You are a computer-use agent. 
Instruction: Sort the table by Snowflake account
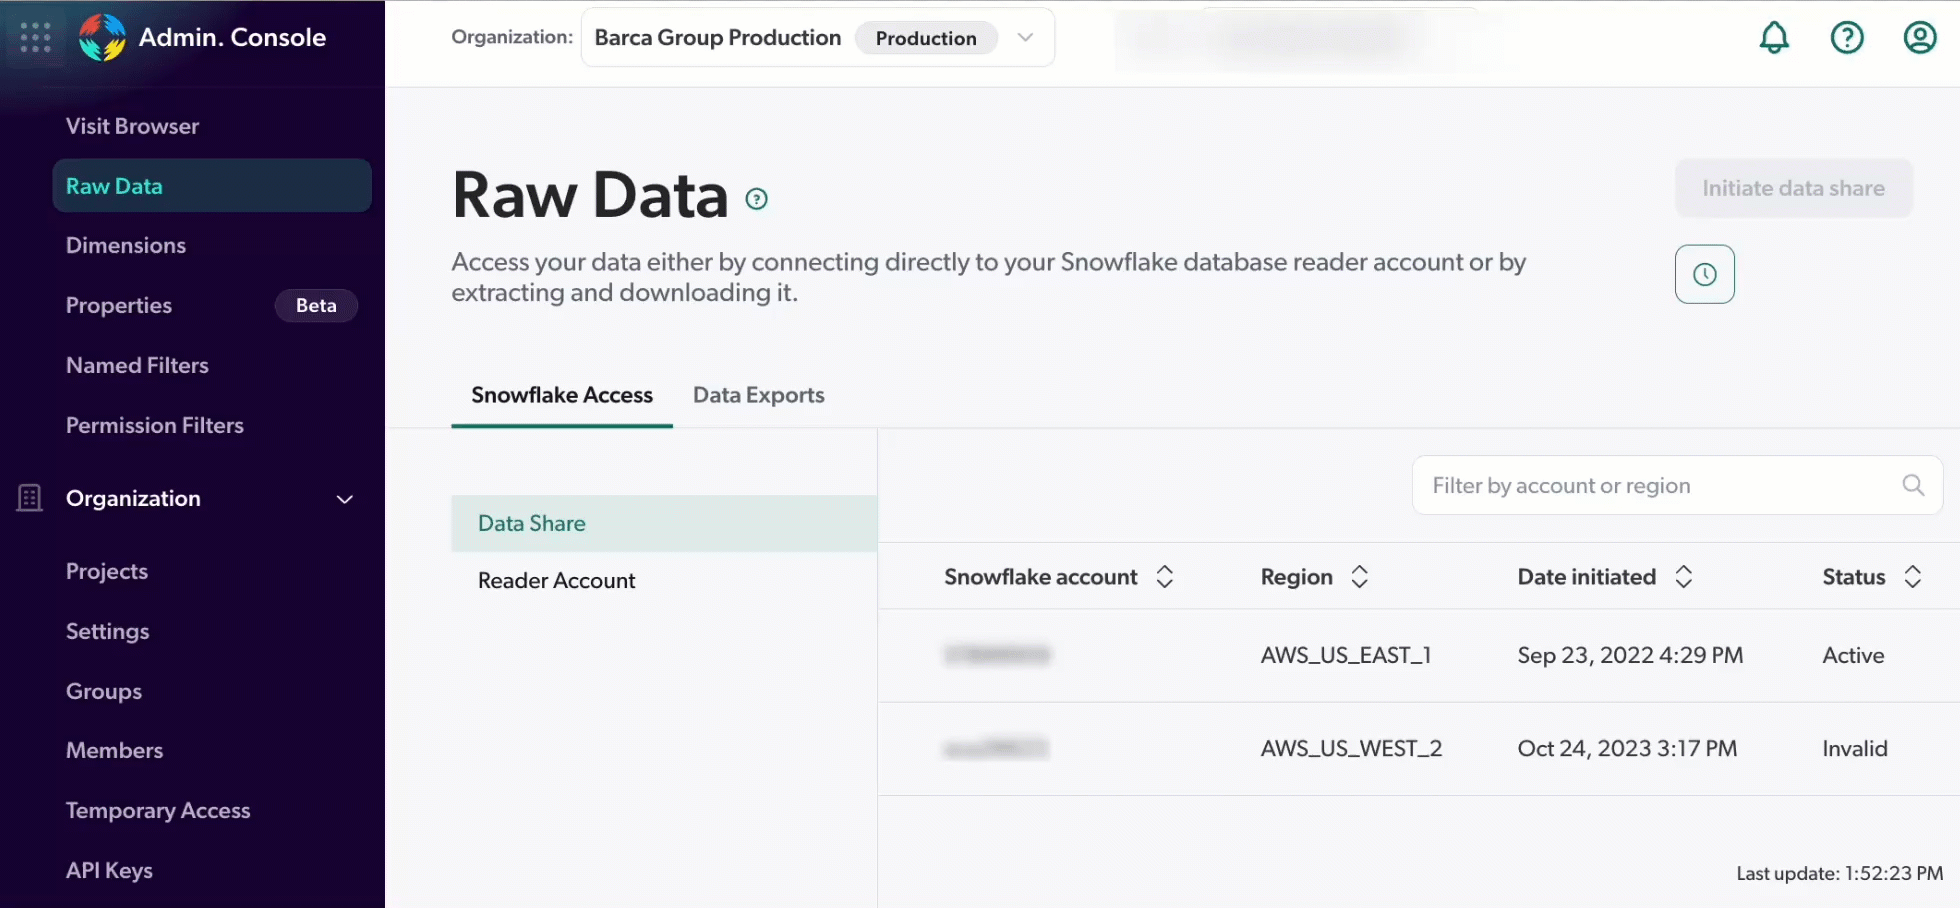point(1165,576)
